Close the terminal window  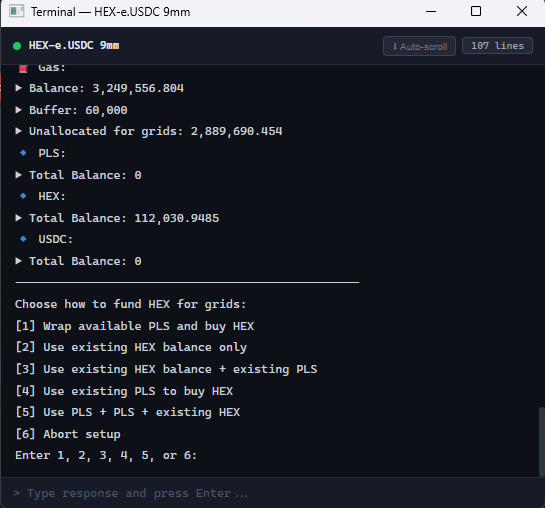(x=522, y=11)
